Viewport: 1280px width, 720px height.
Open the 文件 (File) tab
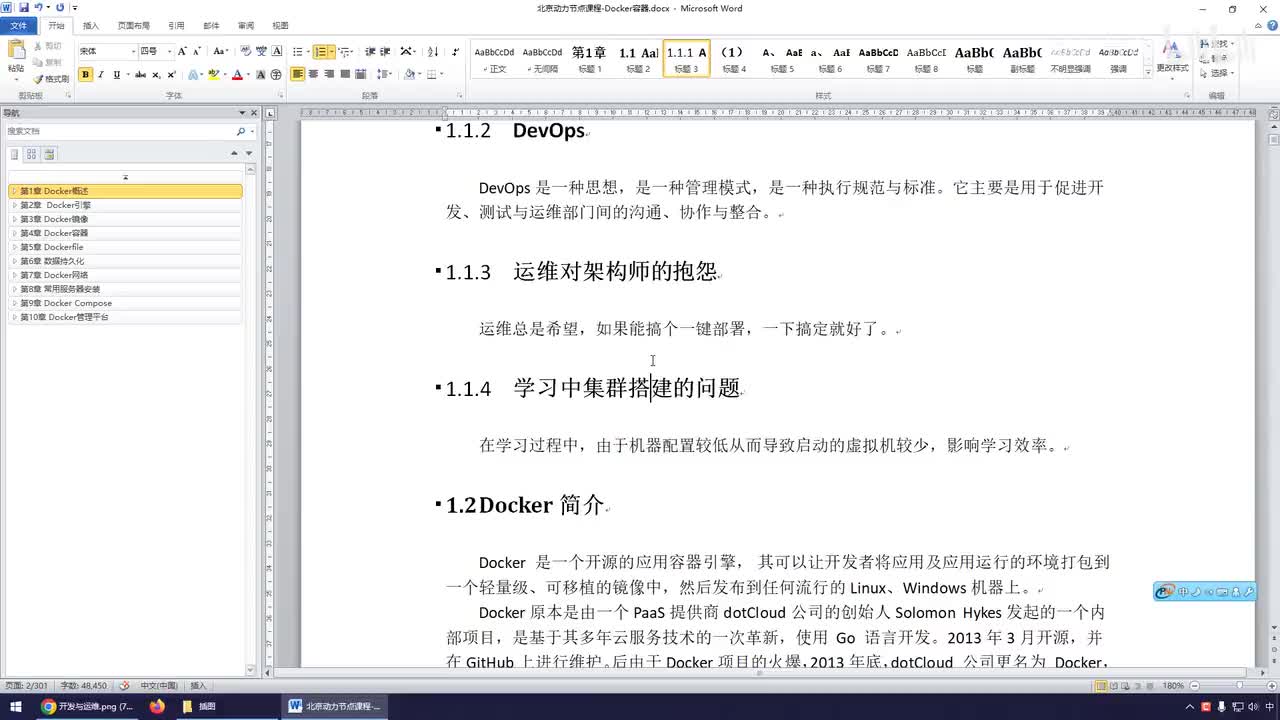click(x=19, y=26)
